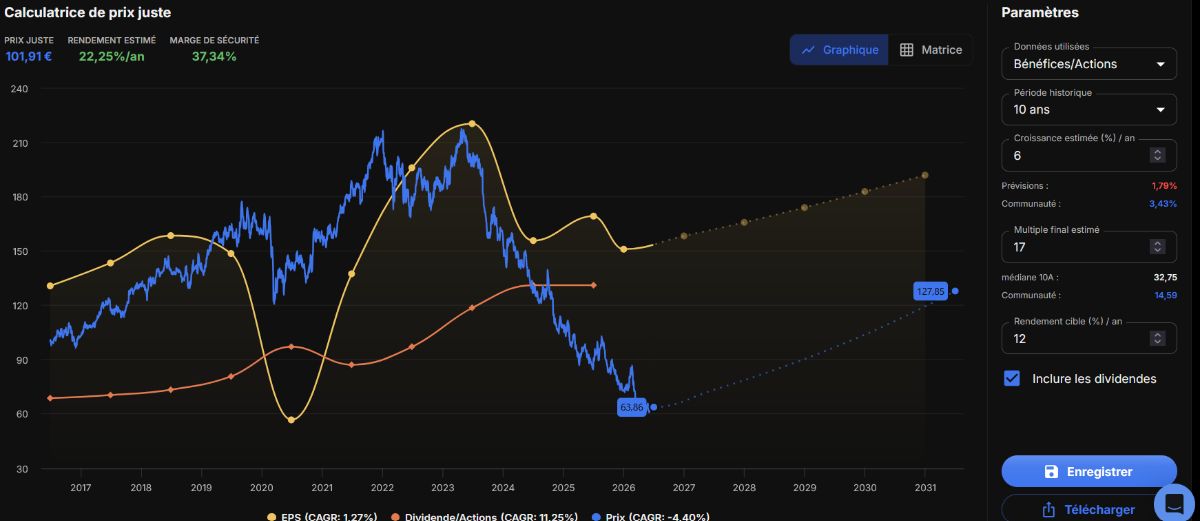The width and height of the screenshot is (1200, 521).
Task: Switch to the Graphique view tab
Action: [x=839, y=50]
